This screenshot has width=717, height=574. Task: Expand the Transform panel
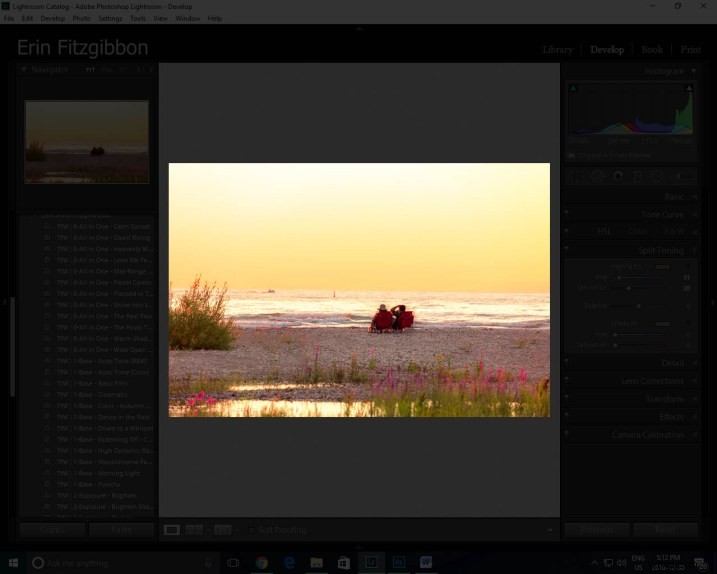pyautogui.click(x=664, y=399)
